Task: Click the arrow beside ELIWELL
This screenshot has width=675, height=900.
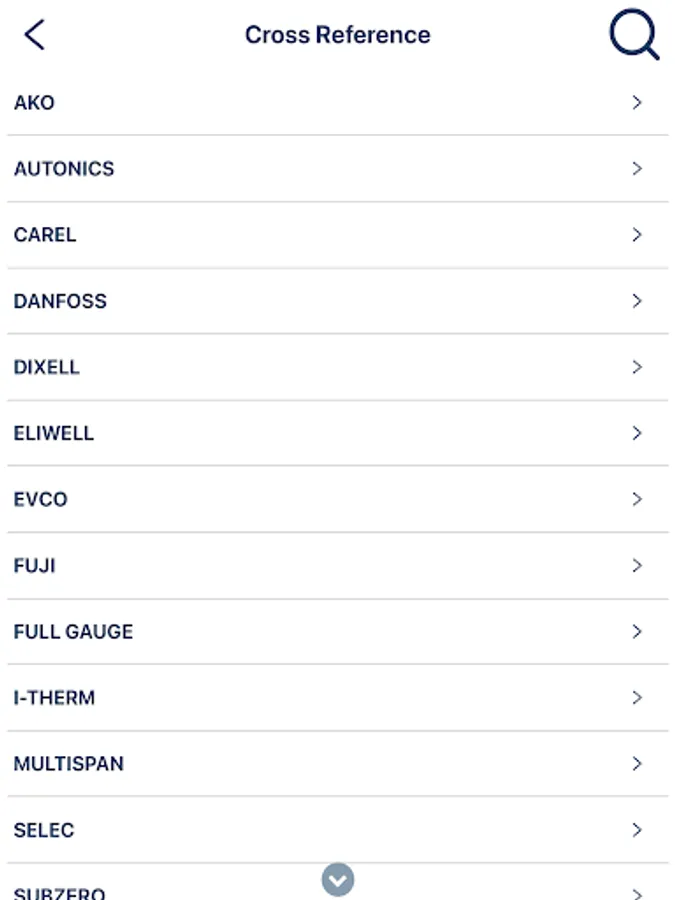Action: pos(637,433)
